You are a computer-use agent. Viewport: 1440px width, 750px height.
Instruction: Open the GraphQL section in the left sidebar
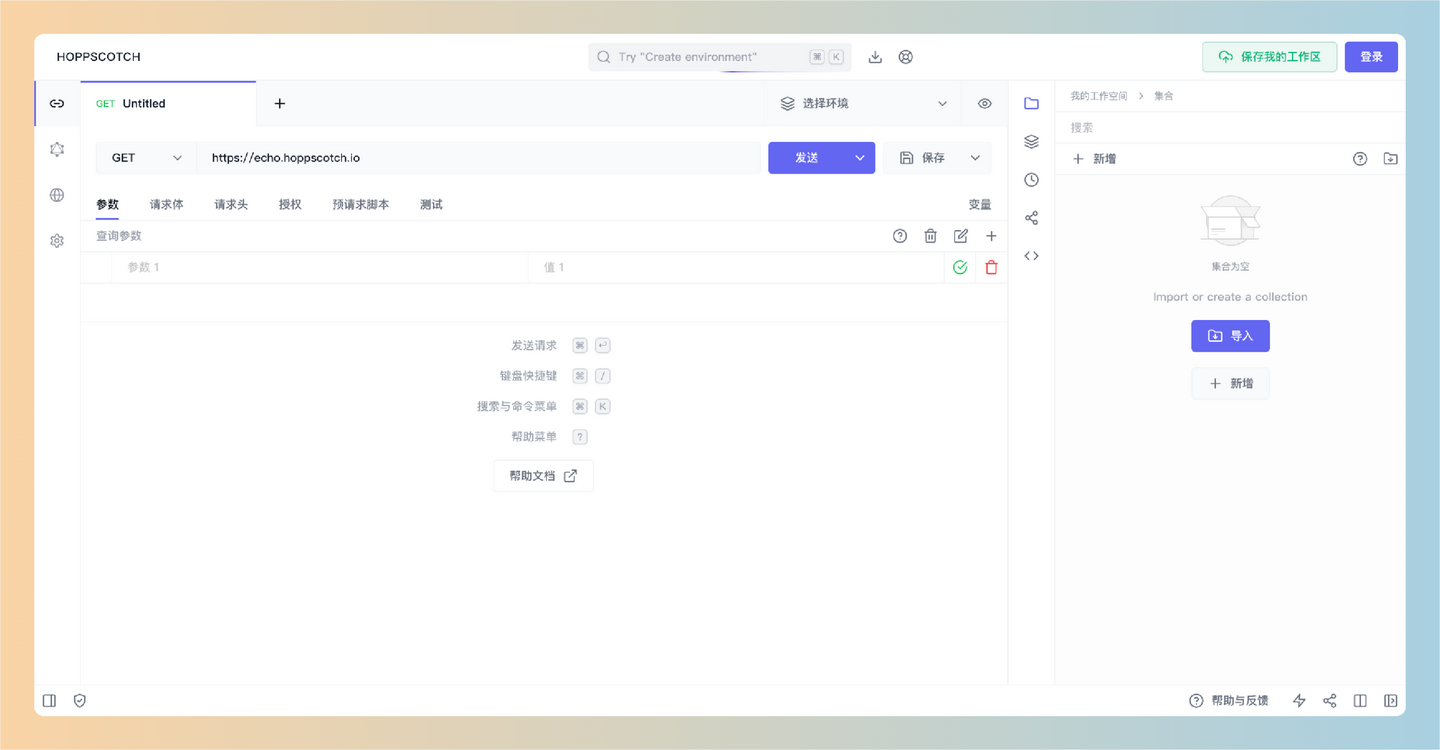(x=57, y=148)
